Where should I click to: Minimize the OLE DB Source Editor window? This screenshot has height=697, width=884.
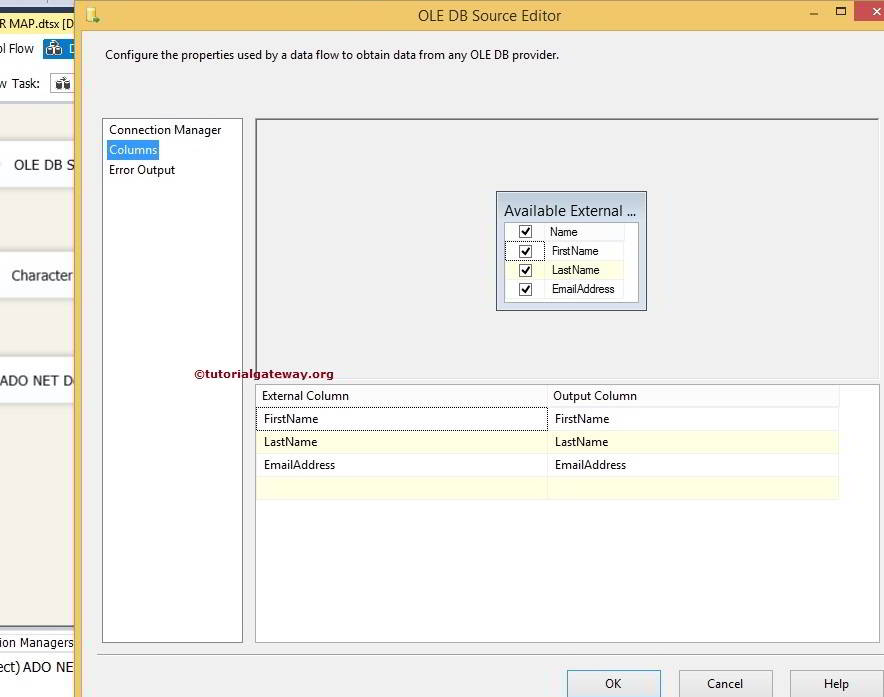(x=814, y=13)
